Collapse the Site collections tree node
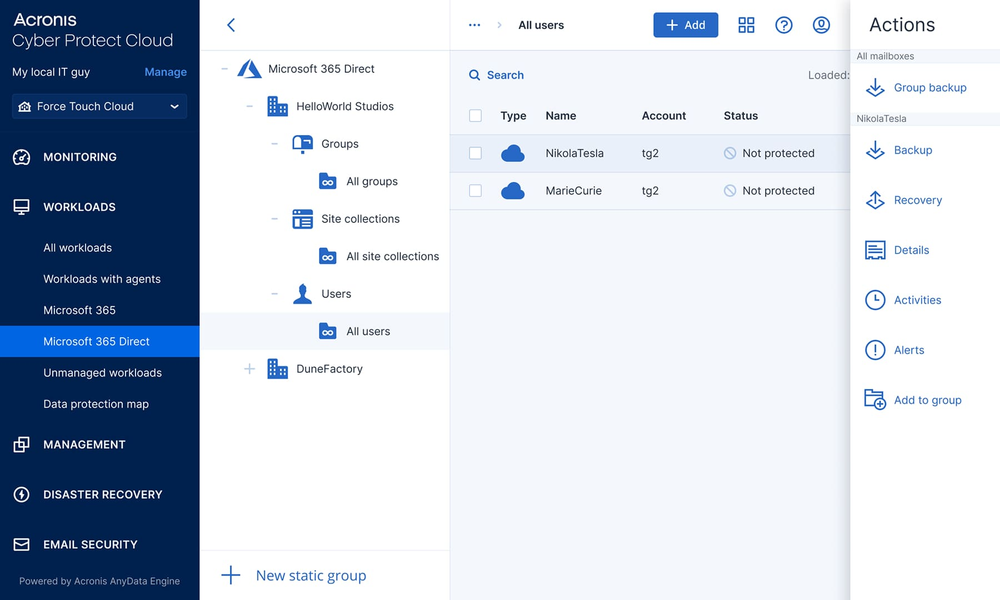Screen dimensions: 1000x600 pos(274,219)
